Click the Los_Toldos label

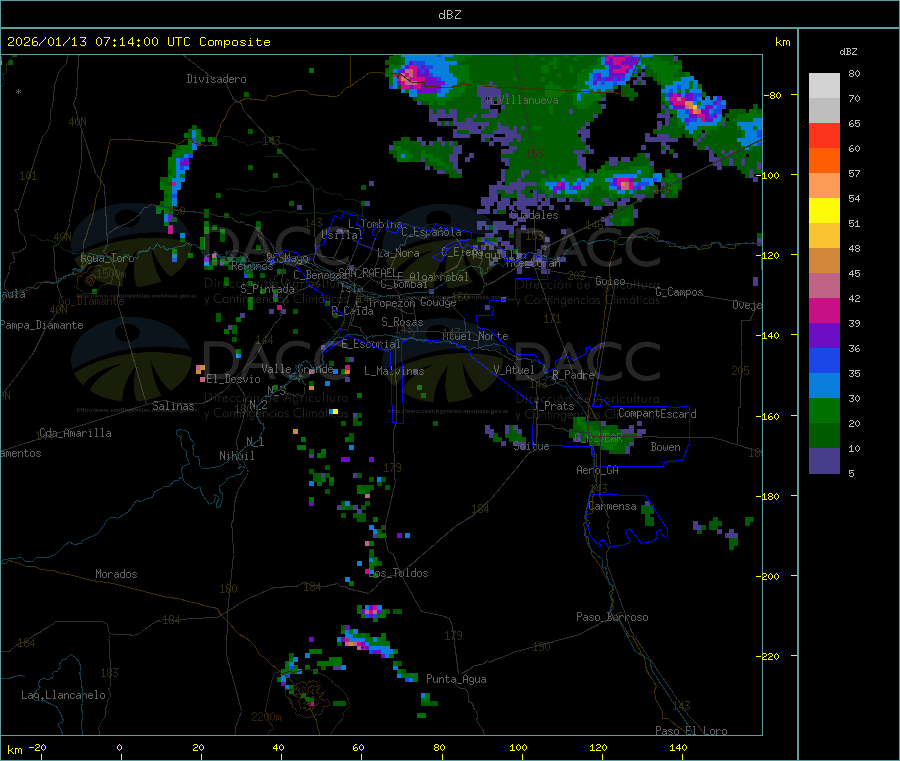(398, 573)
